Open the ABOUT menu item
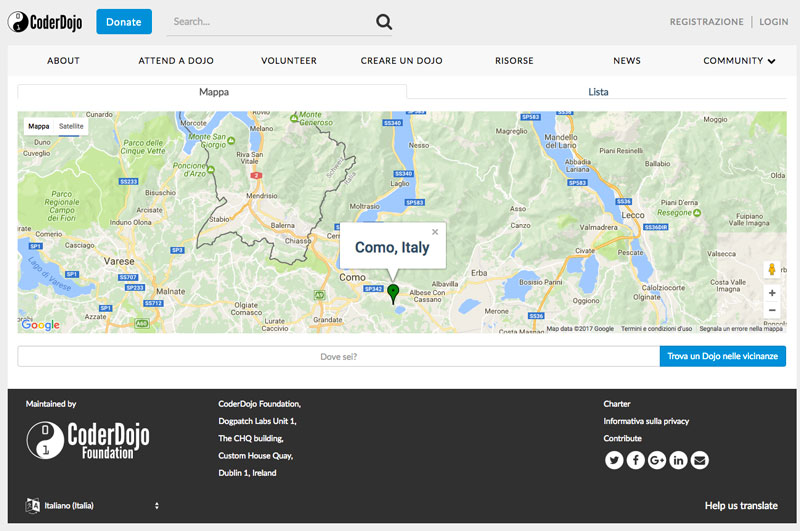The image size is (800, 531). tap(63, 61)
